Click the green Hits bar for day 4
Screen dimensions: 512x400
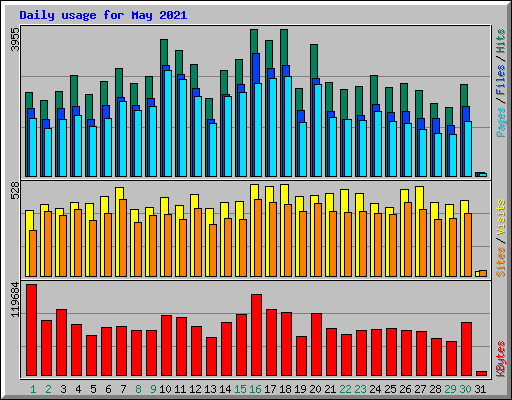click(x=74, y=91)
